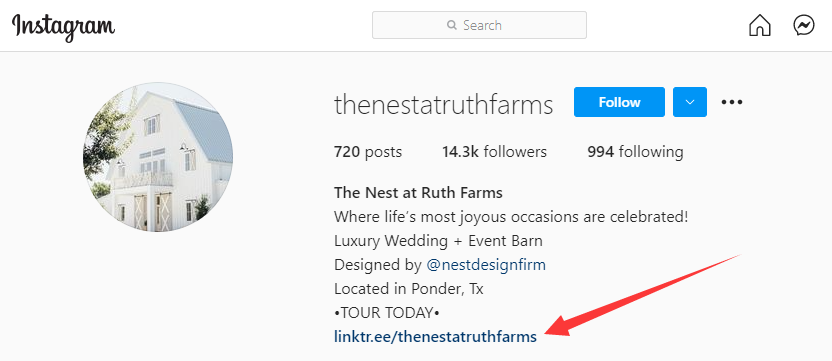Viewport: 832px width, 361px height.
Task: Click the Luxury Wedding + Event Barn line
Action: click(x=438, y=241)
